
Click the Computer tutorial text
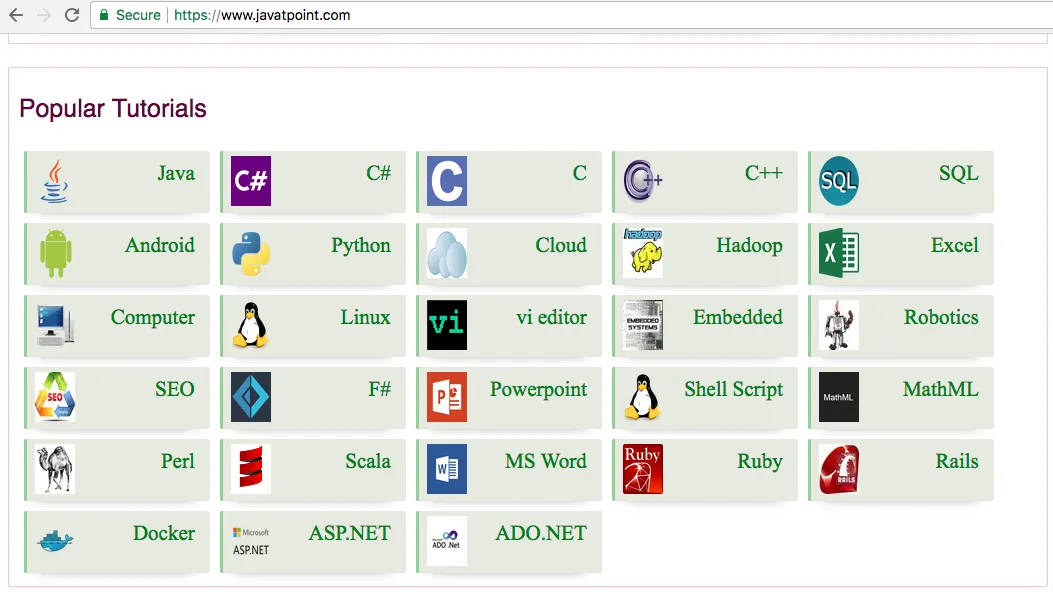click(x=152, y=317)
